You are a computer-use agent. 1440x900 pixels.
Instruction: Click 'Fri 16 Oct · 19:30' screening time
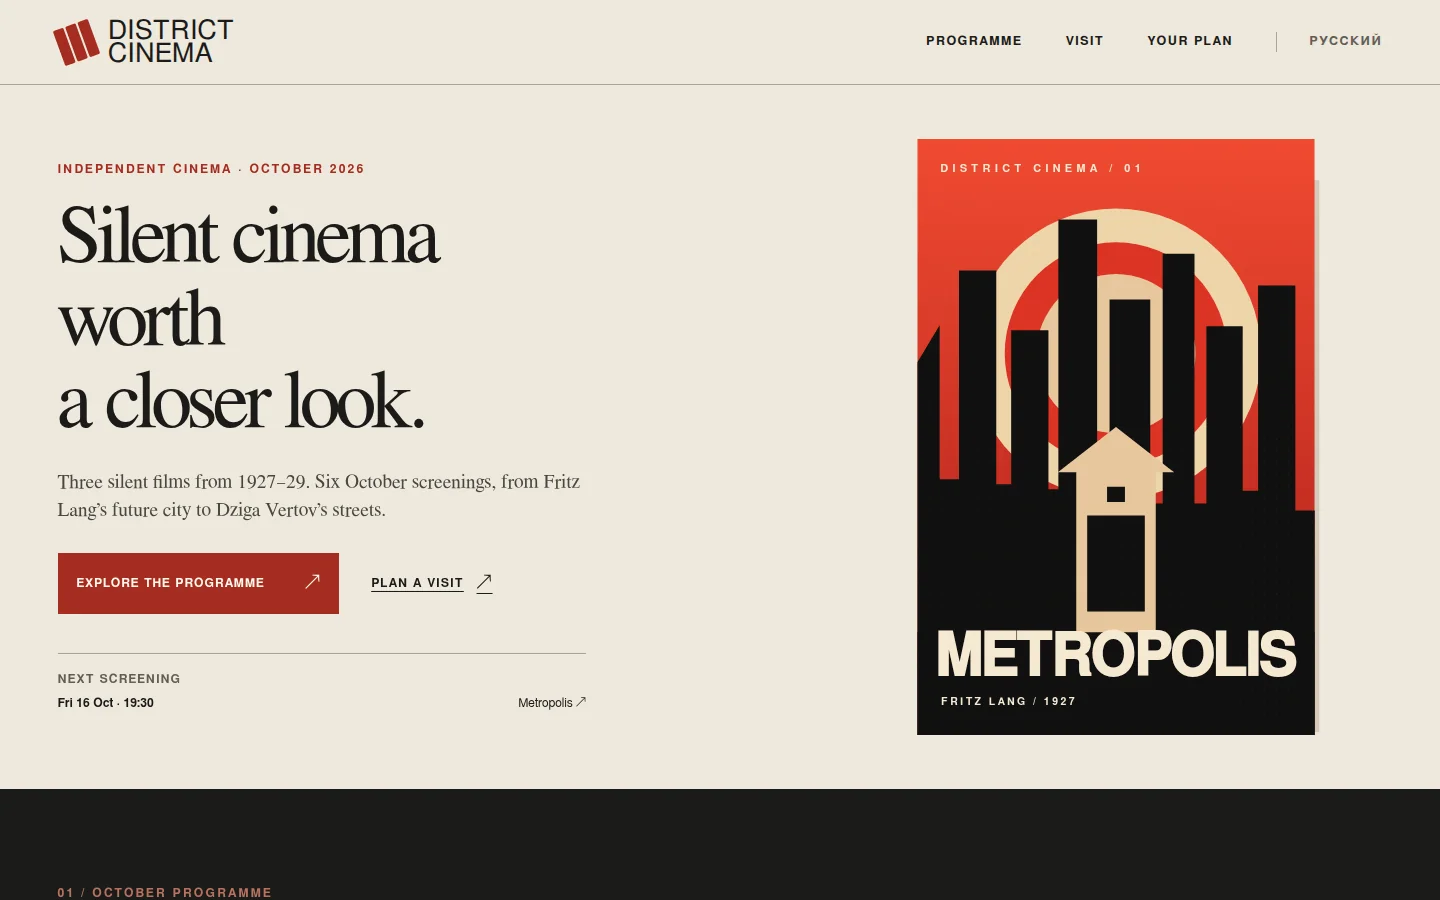point(106,703)
